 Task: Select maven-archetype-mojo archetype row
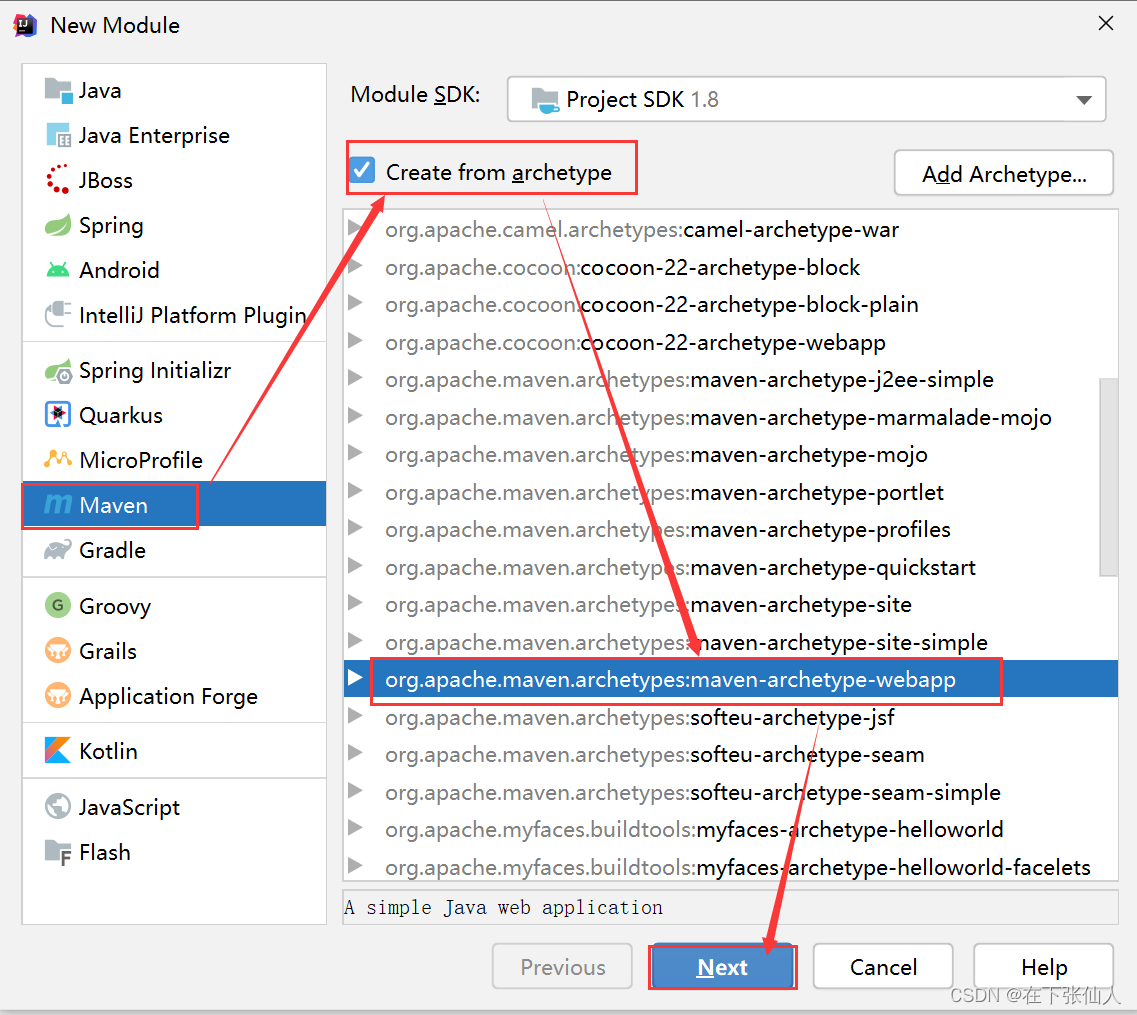pos(731,455)
